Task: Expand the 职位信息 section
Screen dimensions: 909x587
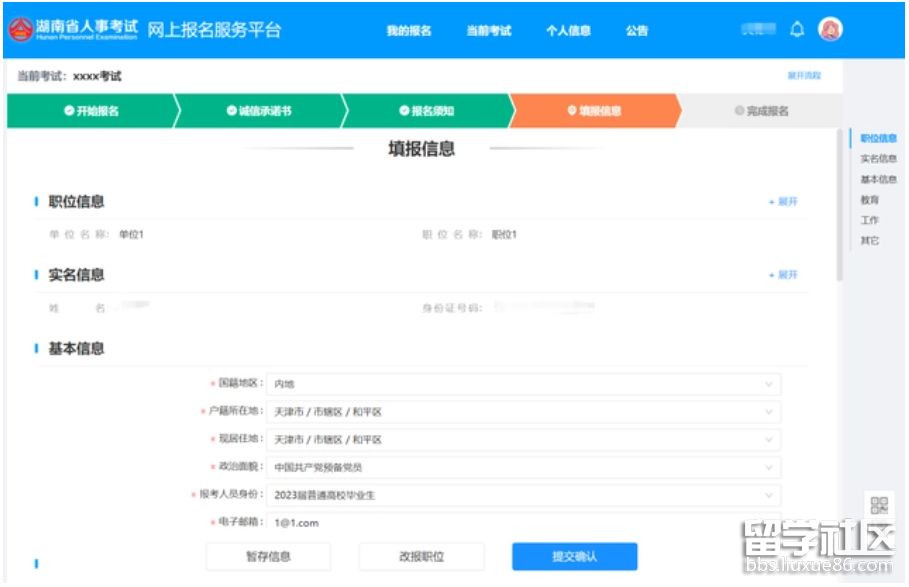Action: click(x=783, y=202)
